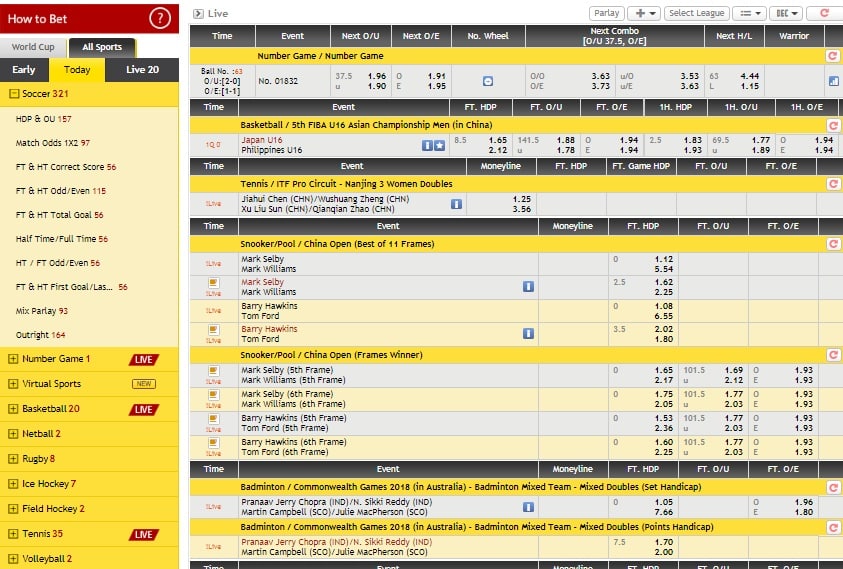This screenshot has width=843, height=569.
Task: Click the top-right refresh odds button
Action: click(x=824, y=13)
